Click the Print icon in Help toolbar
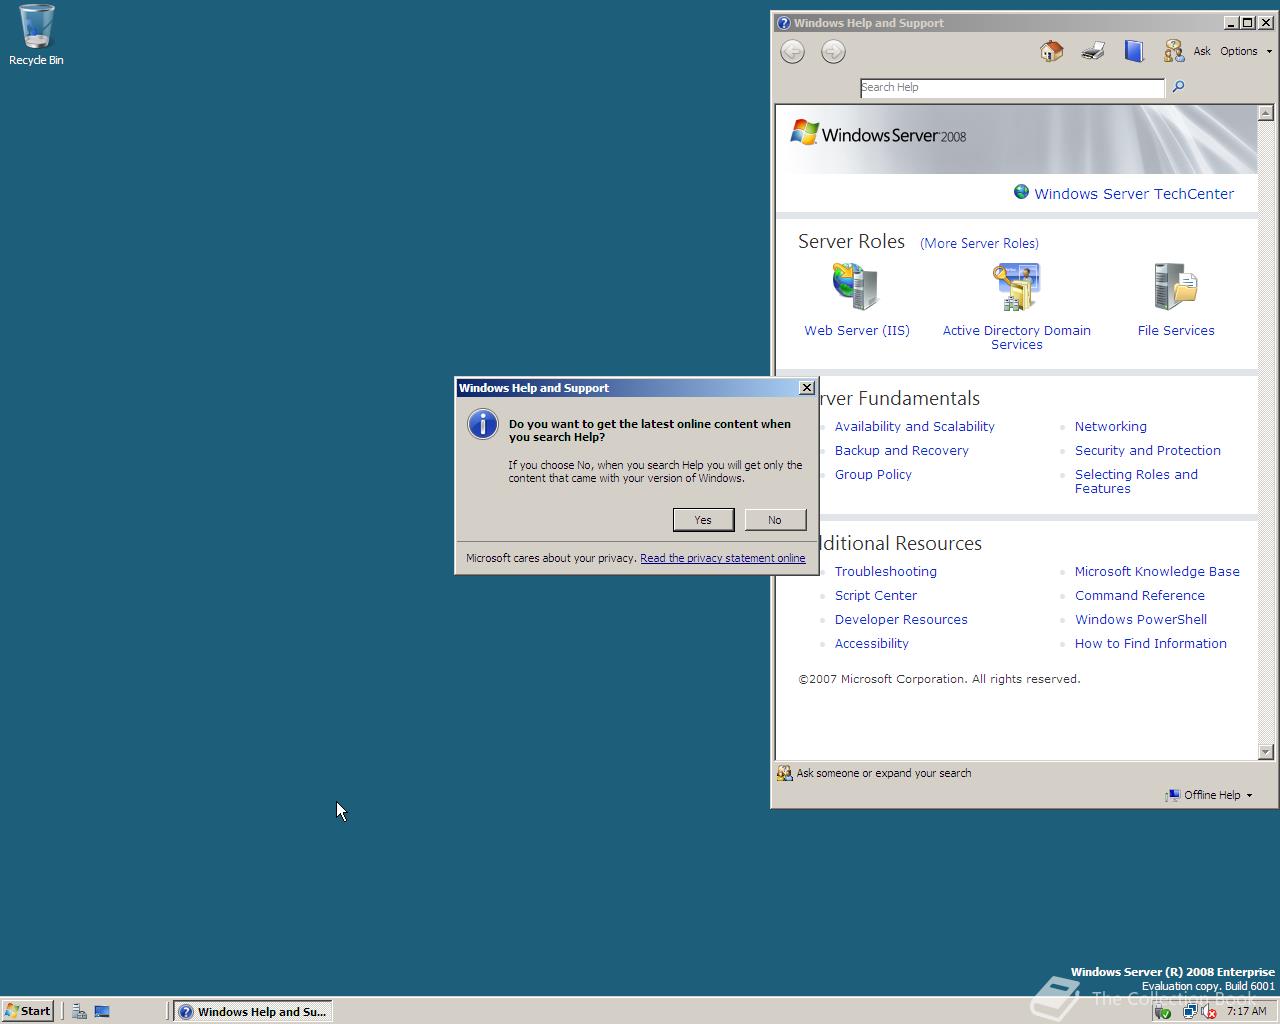The width and height of the screenshot is (1280, 1024). (x=1092, y=51)
